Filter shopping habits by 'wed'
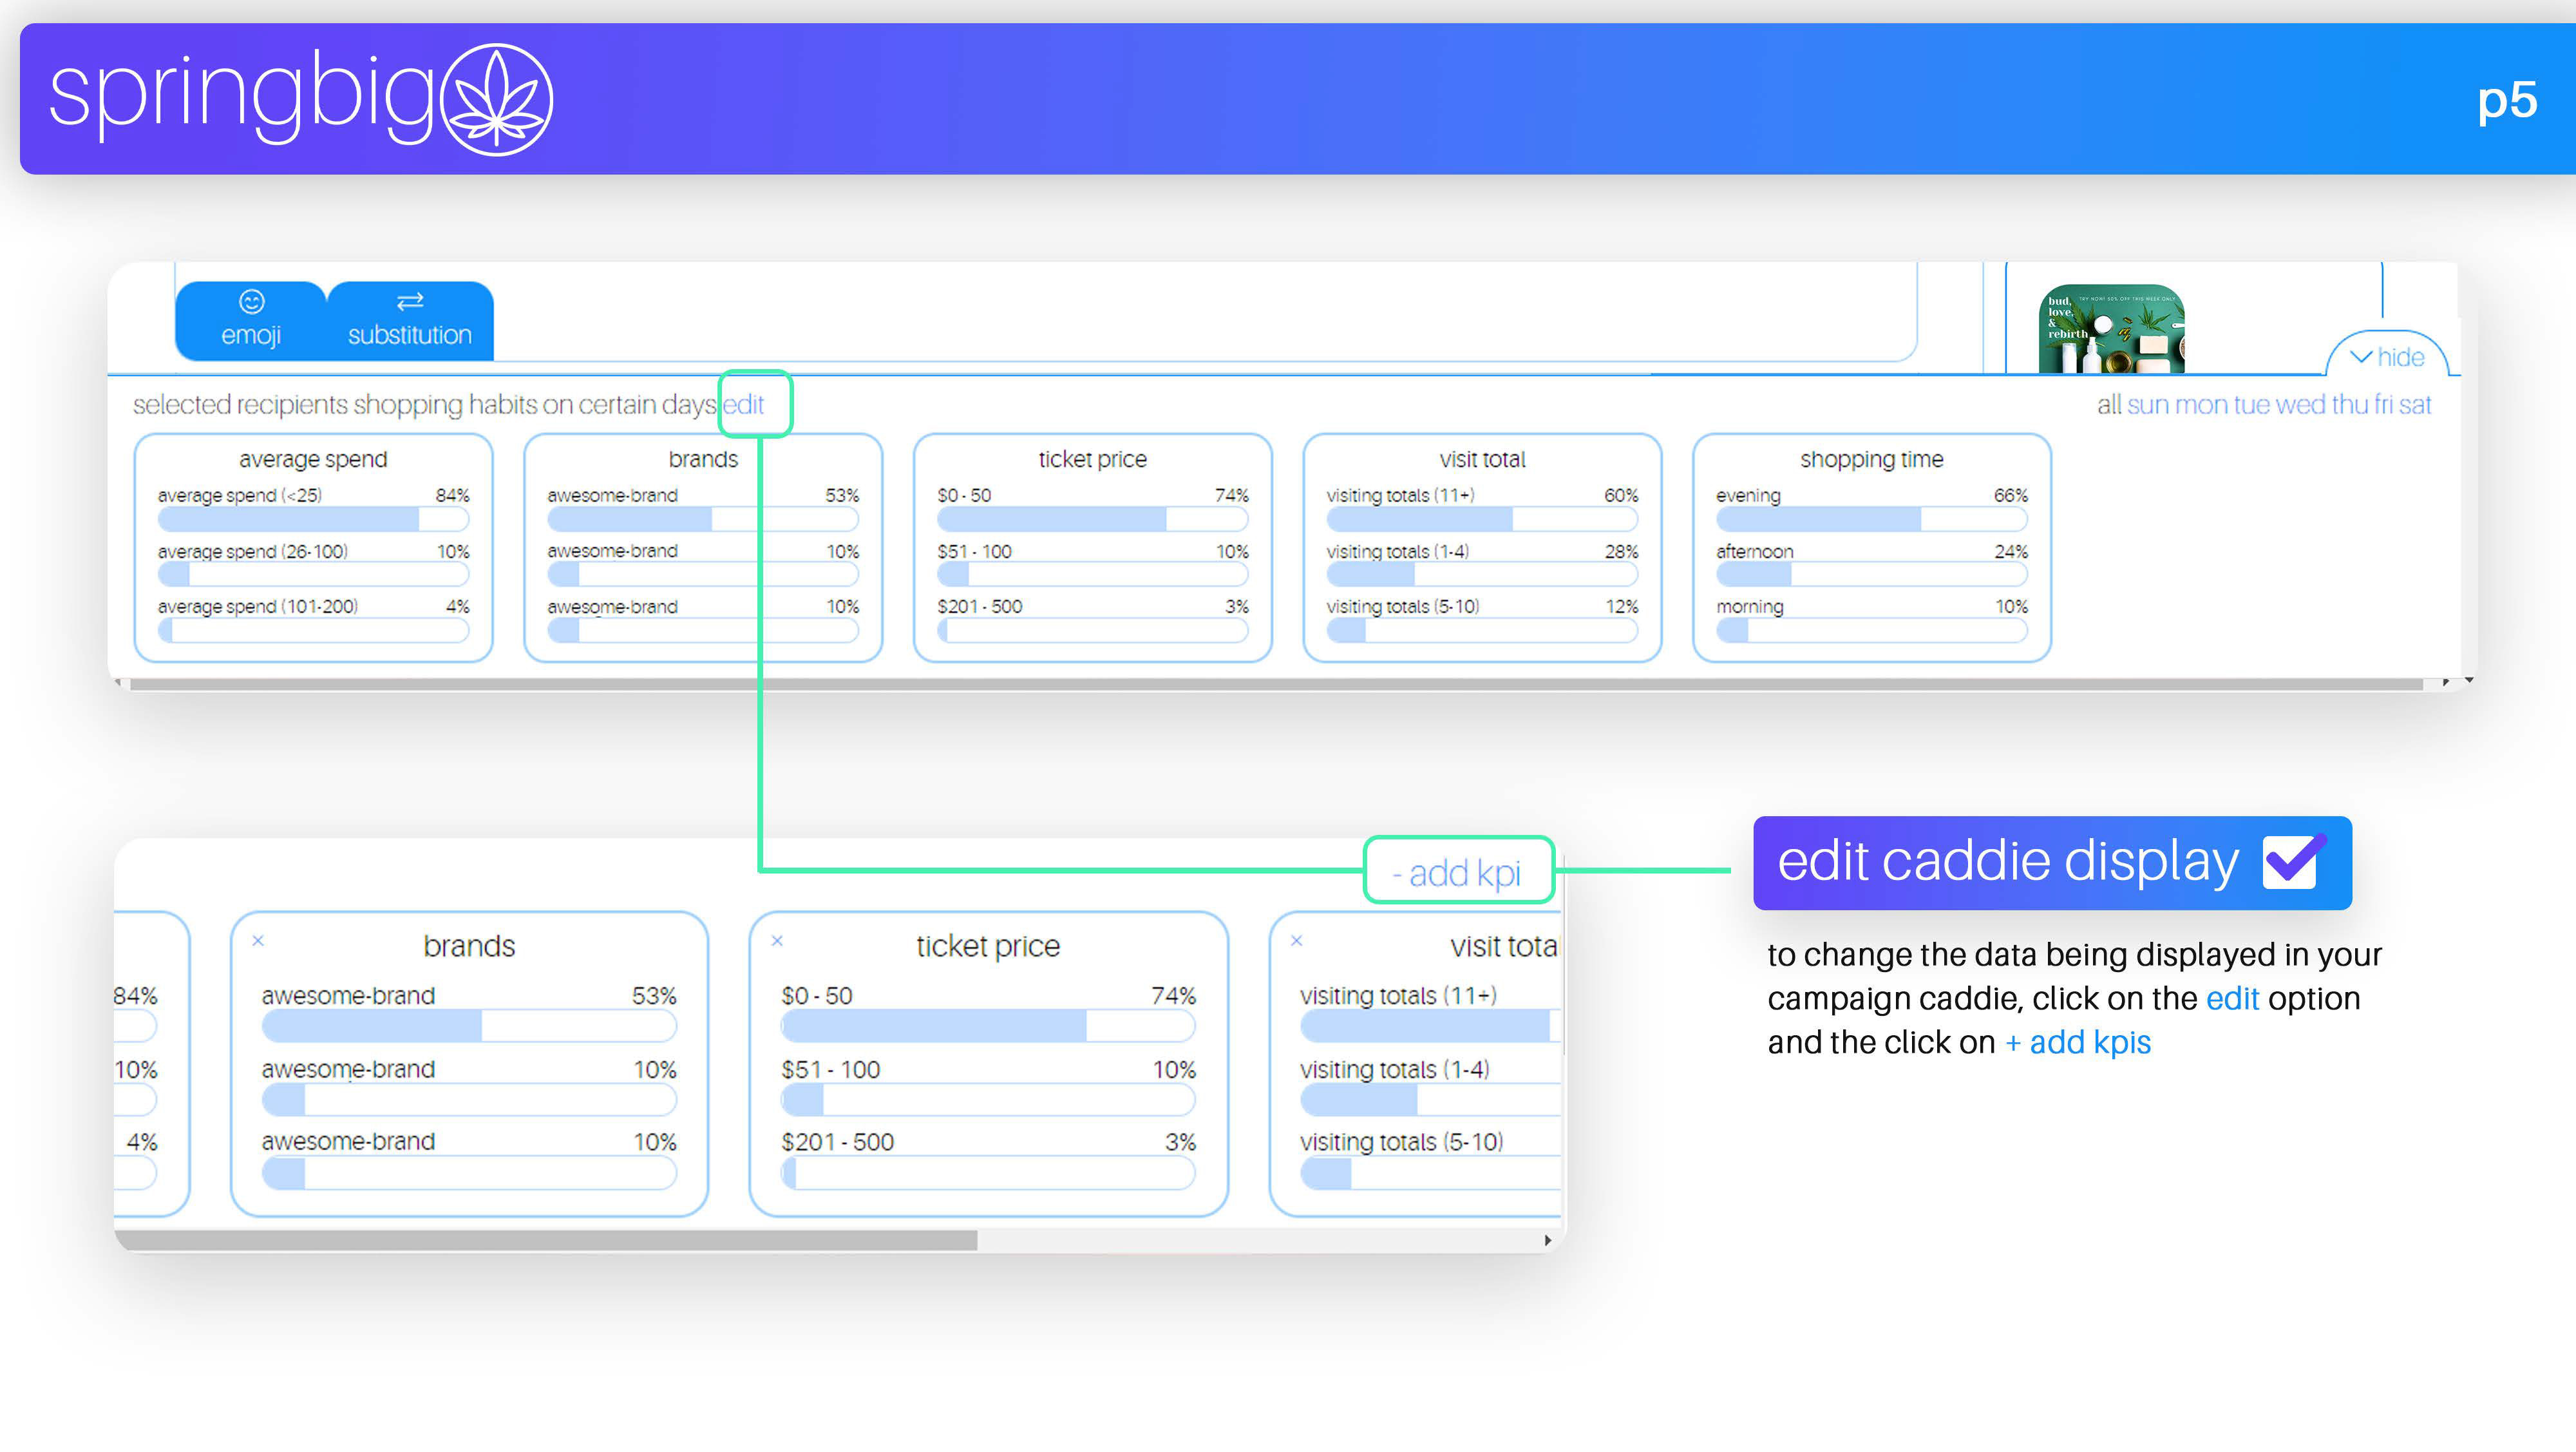 2300,405
